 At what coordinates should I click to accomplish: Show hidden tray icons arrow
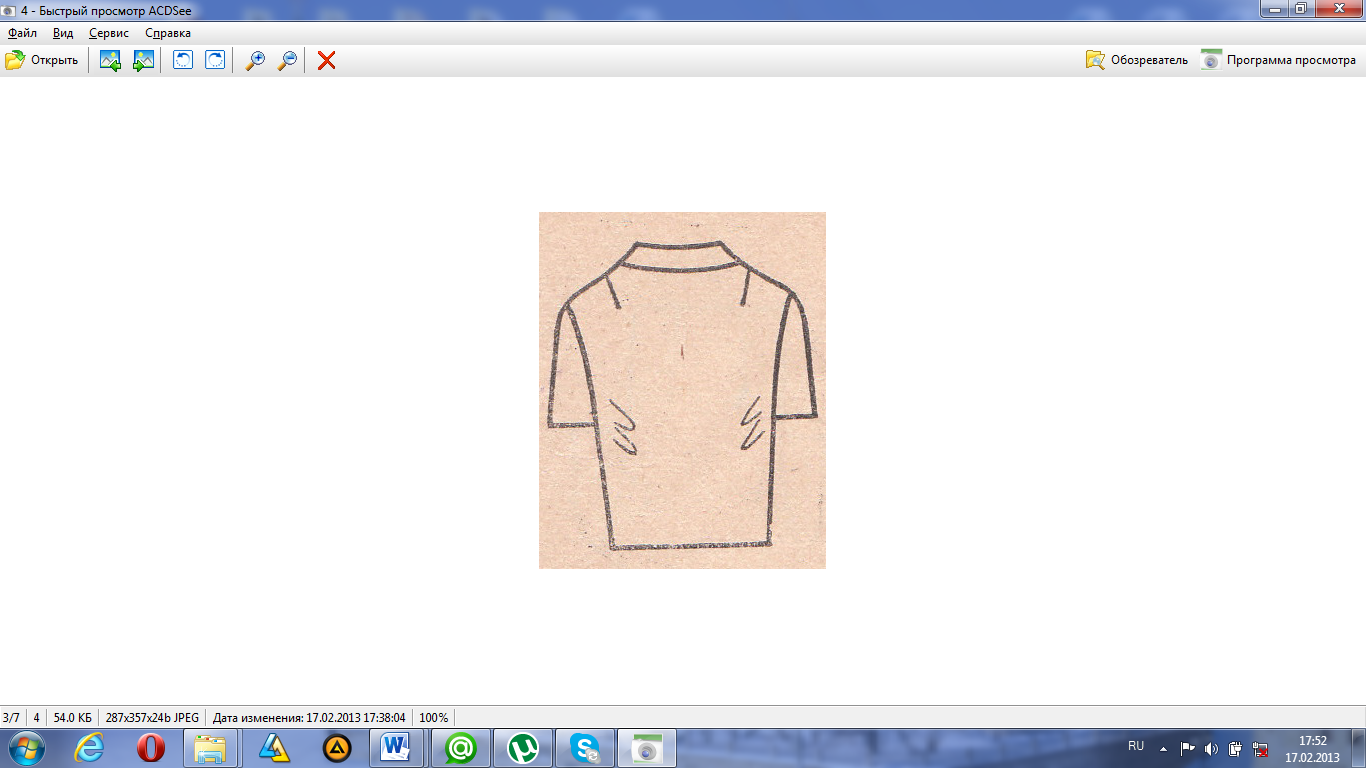coord(1163,748)
